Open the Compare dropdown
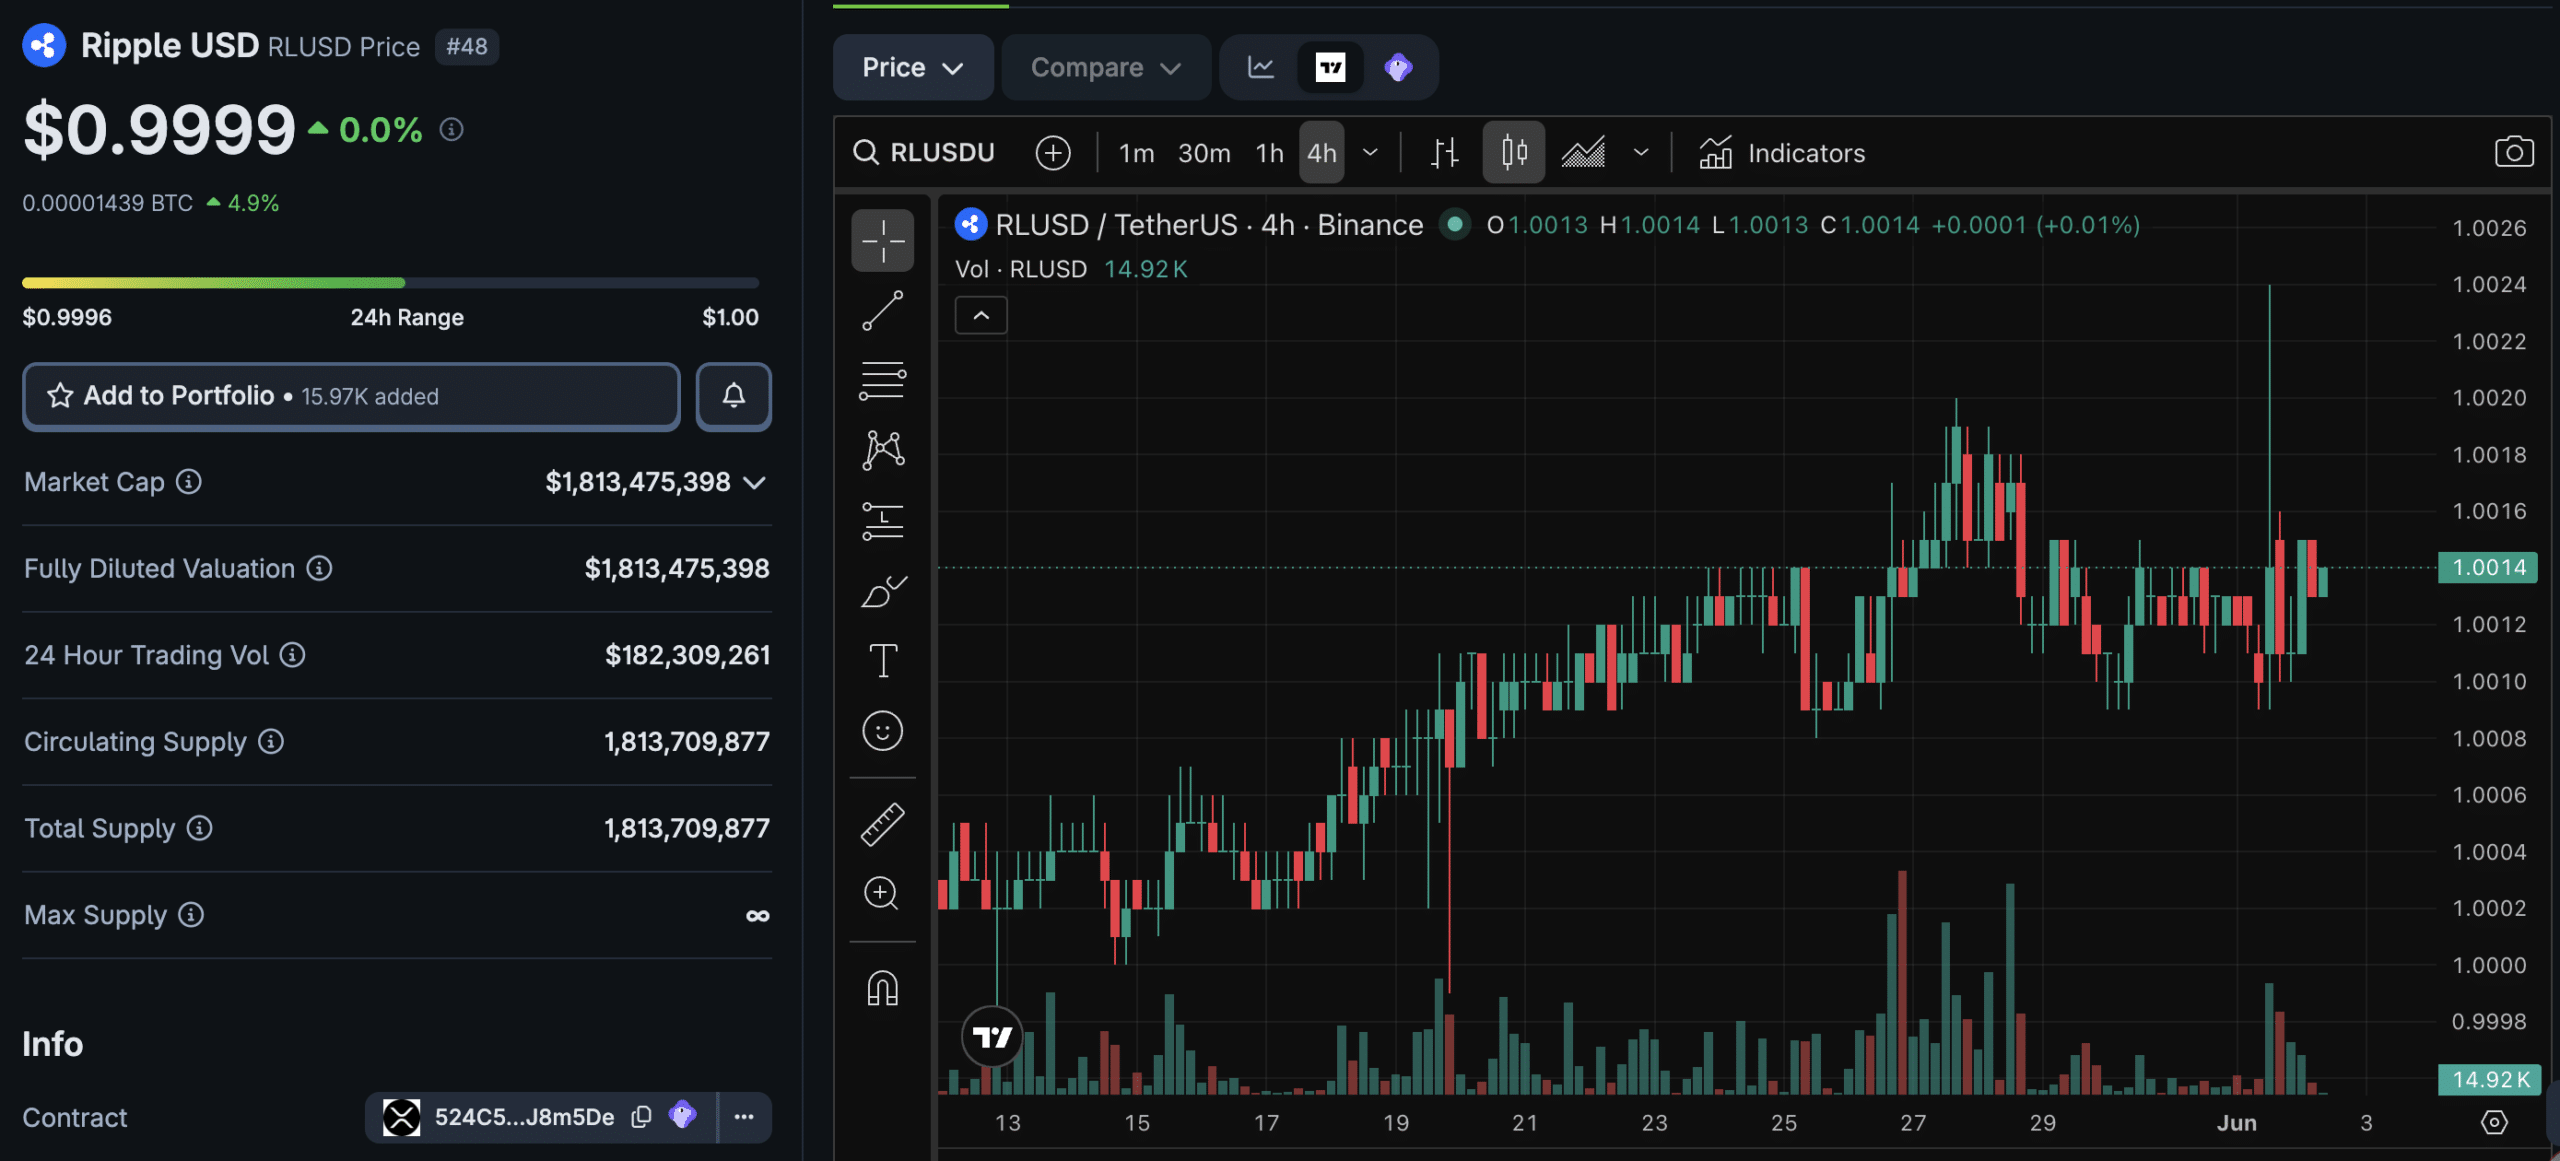 1106,67
